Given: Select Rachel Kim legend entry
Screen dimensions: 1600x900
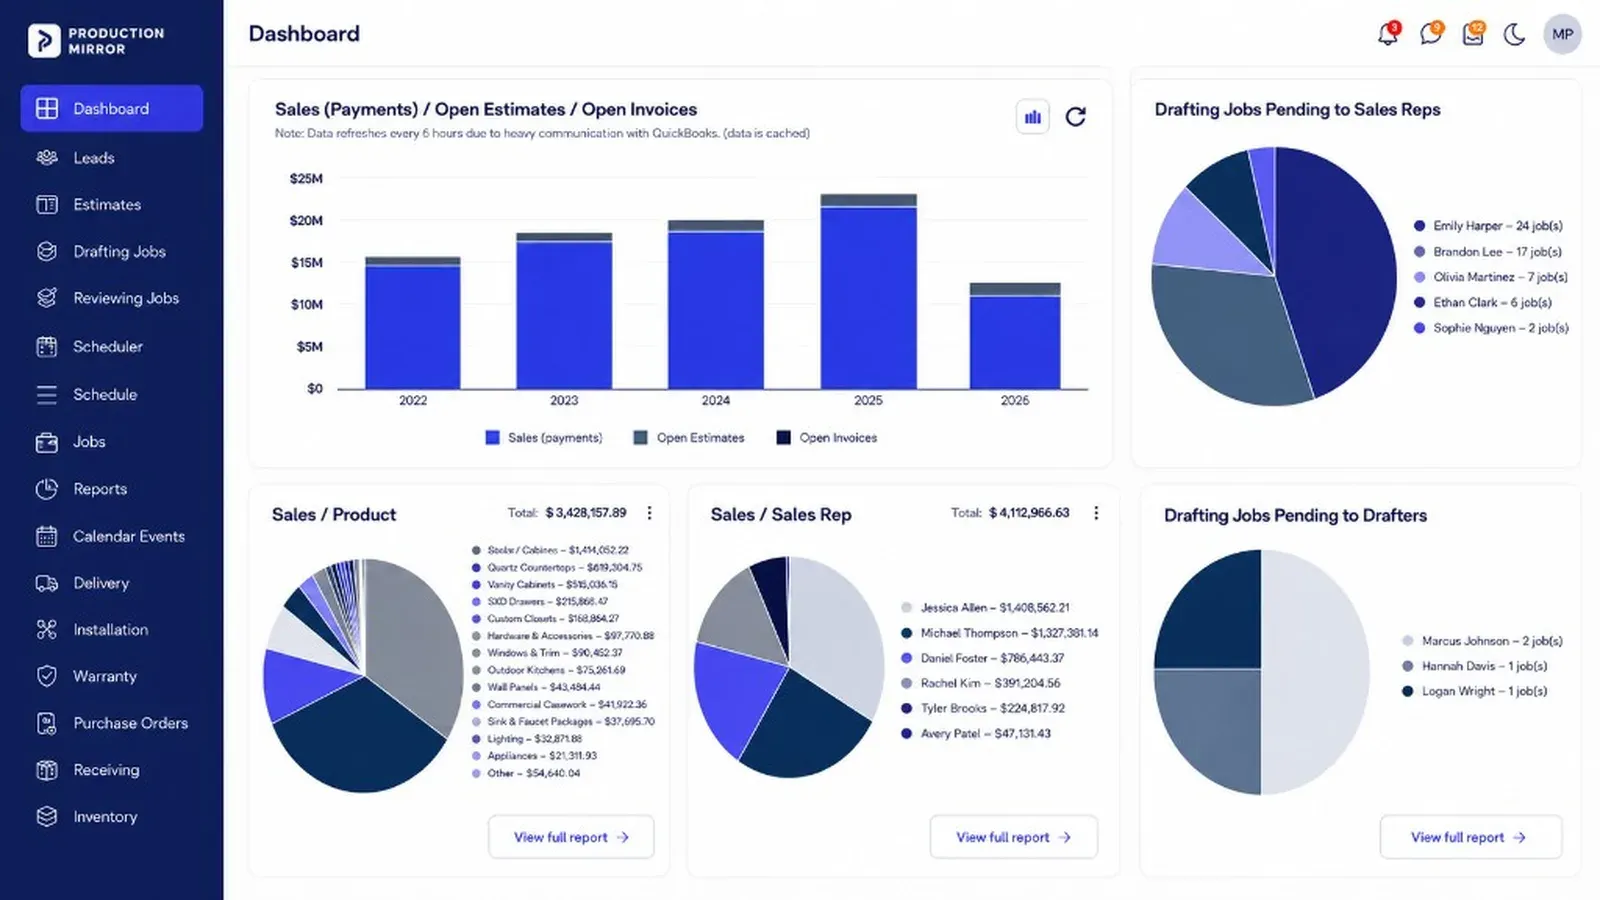Looking at the screenshot, I should click(980, 683).
